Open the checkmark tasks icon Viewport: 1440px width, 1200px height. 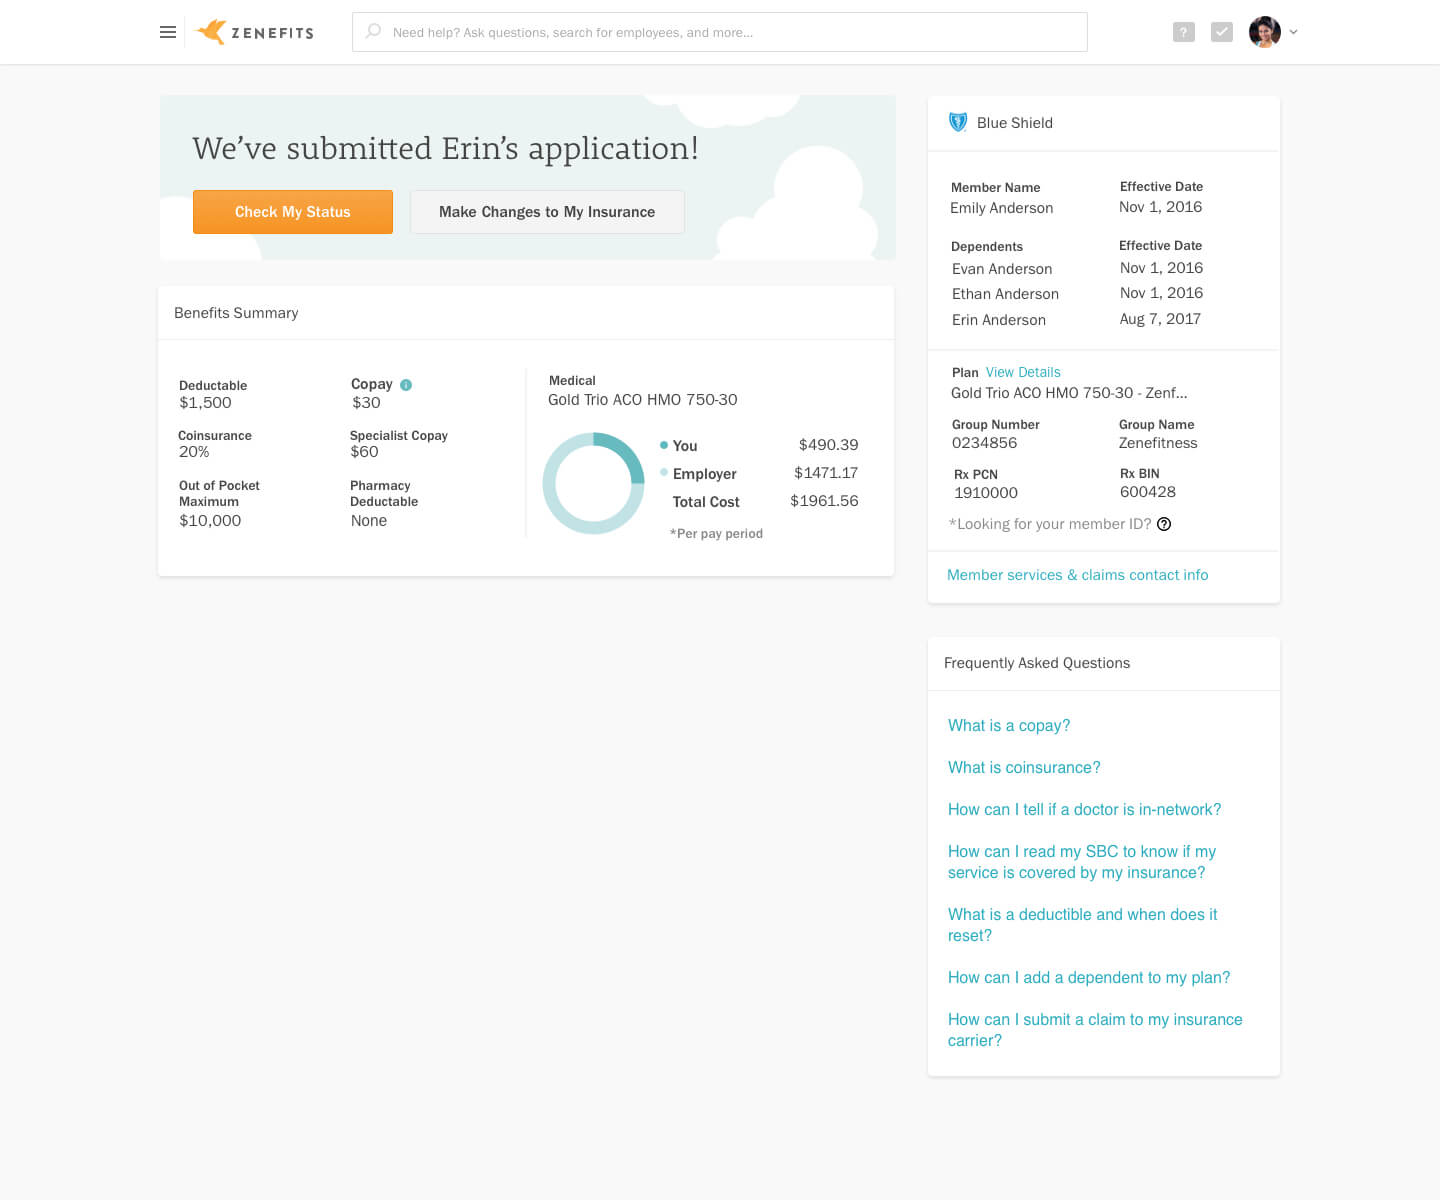point(1221,32)
